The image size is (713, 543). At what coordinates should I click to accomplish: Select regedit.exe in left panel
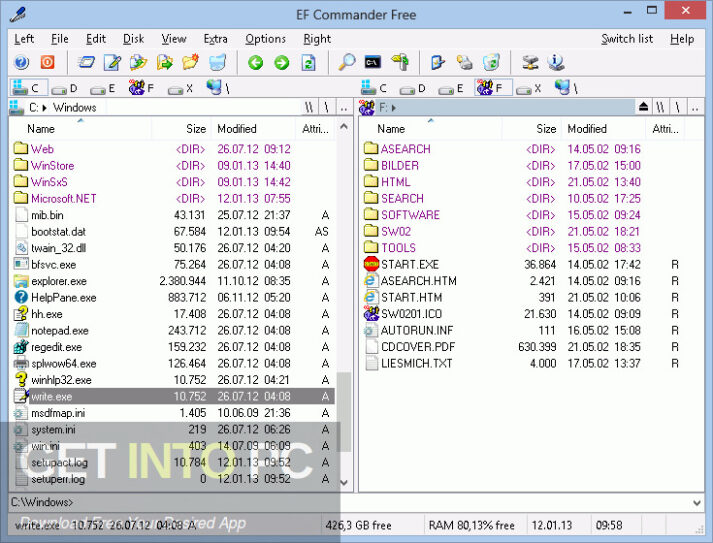(173, 347)
